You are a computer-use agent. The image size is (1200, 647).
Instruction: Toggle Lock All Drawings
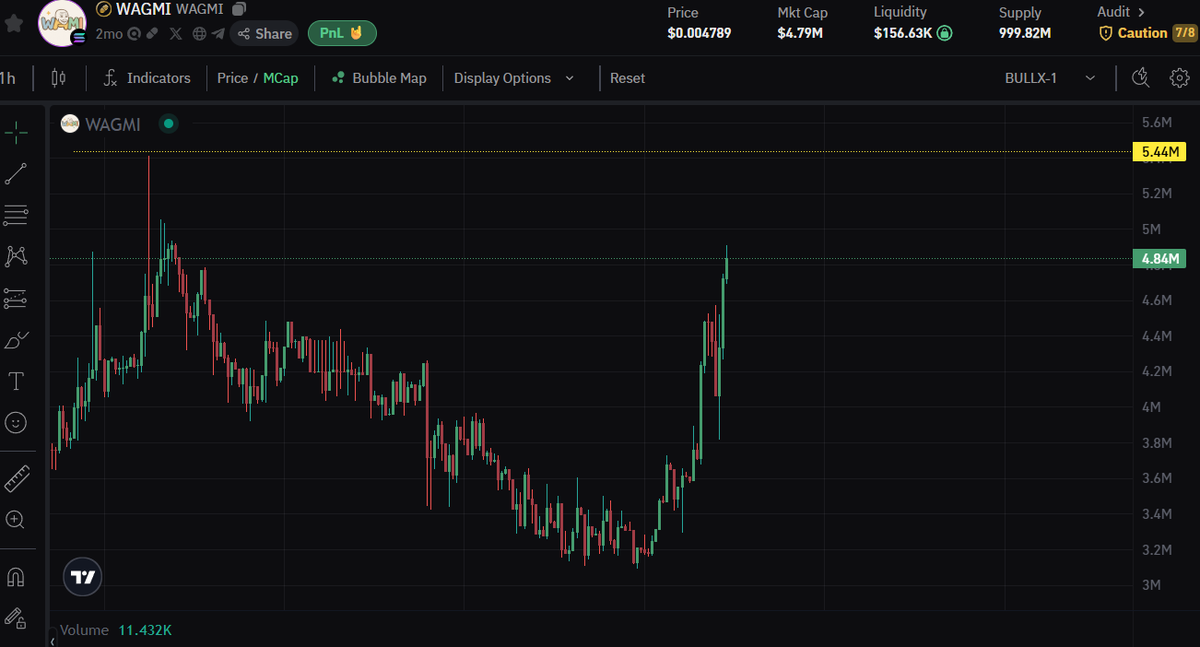pyautogui.click(x=17, y=618)
